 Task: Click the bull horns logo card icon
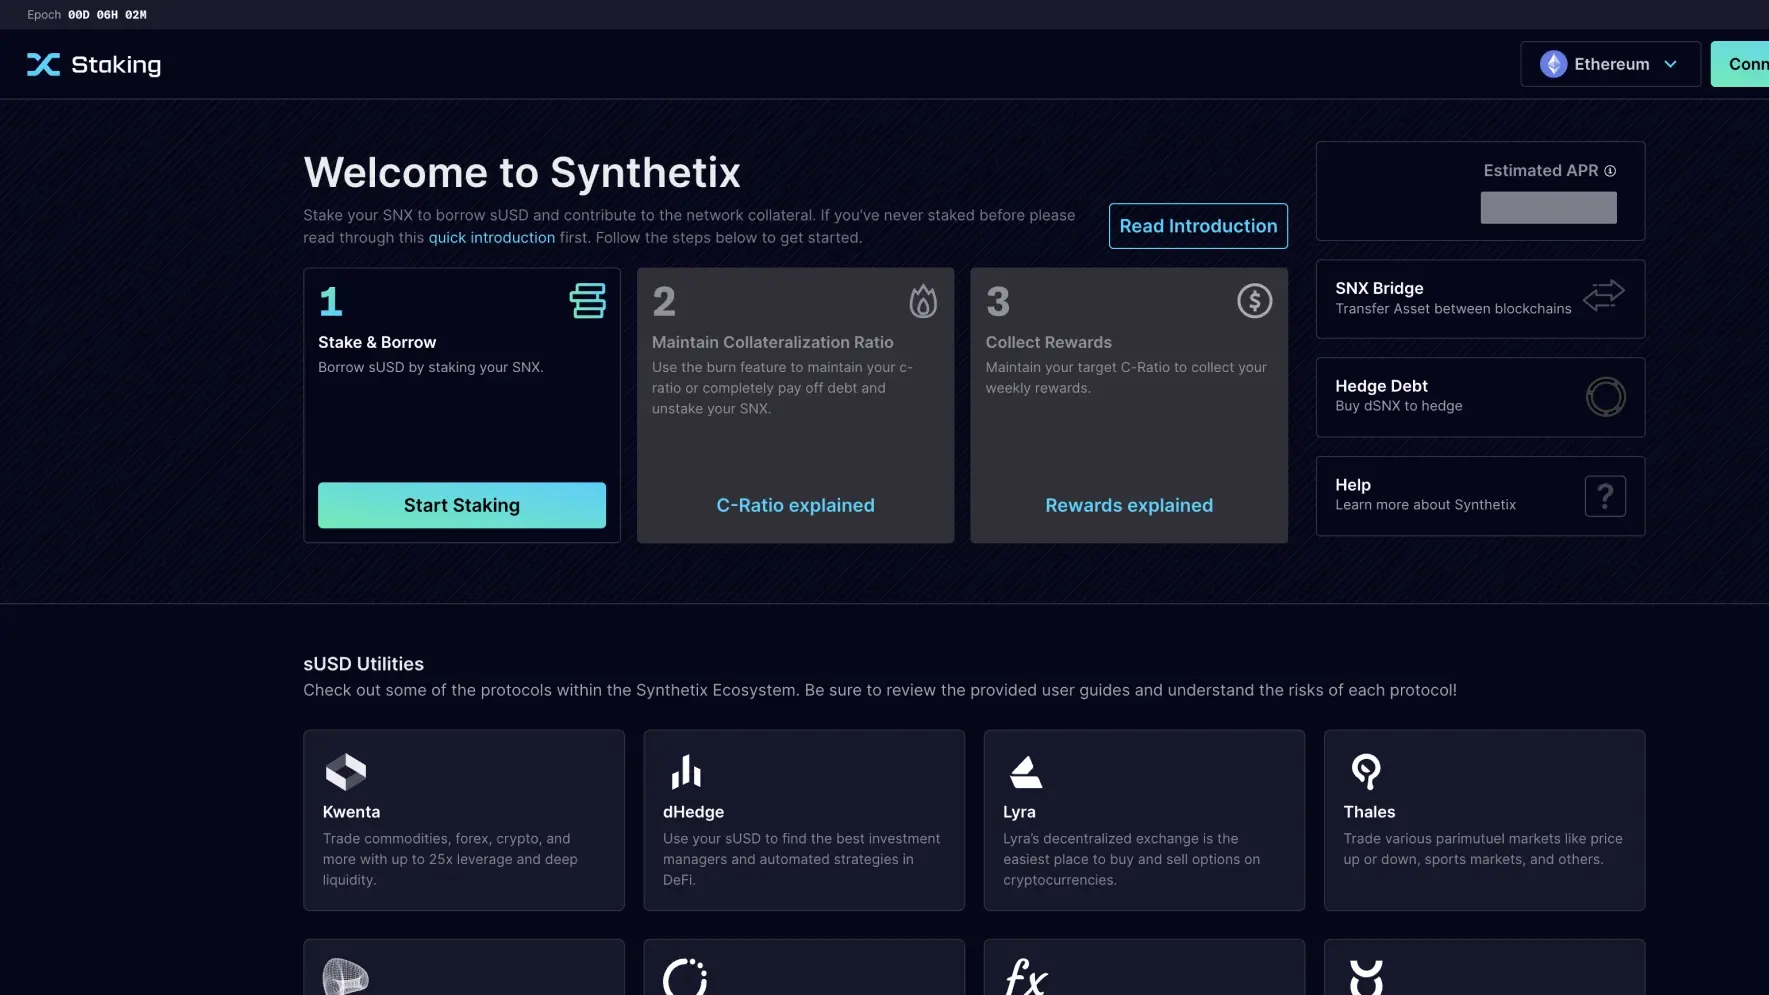click(x=1366, y=977)
